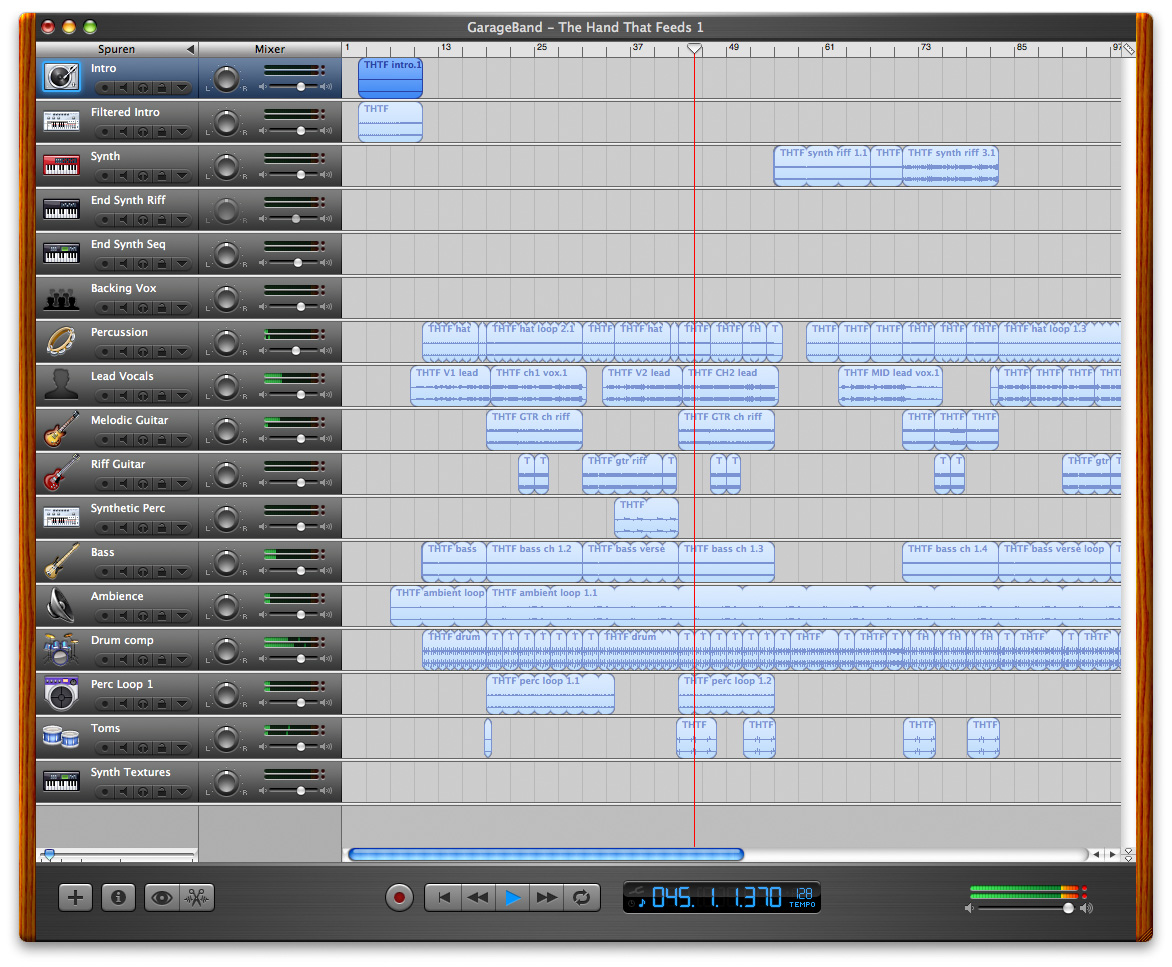The width and height of the screenshot is (1172, 967).
Task: Solo the Lead Vocals track with headphones
Action: point(142,396)
